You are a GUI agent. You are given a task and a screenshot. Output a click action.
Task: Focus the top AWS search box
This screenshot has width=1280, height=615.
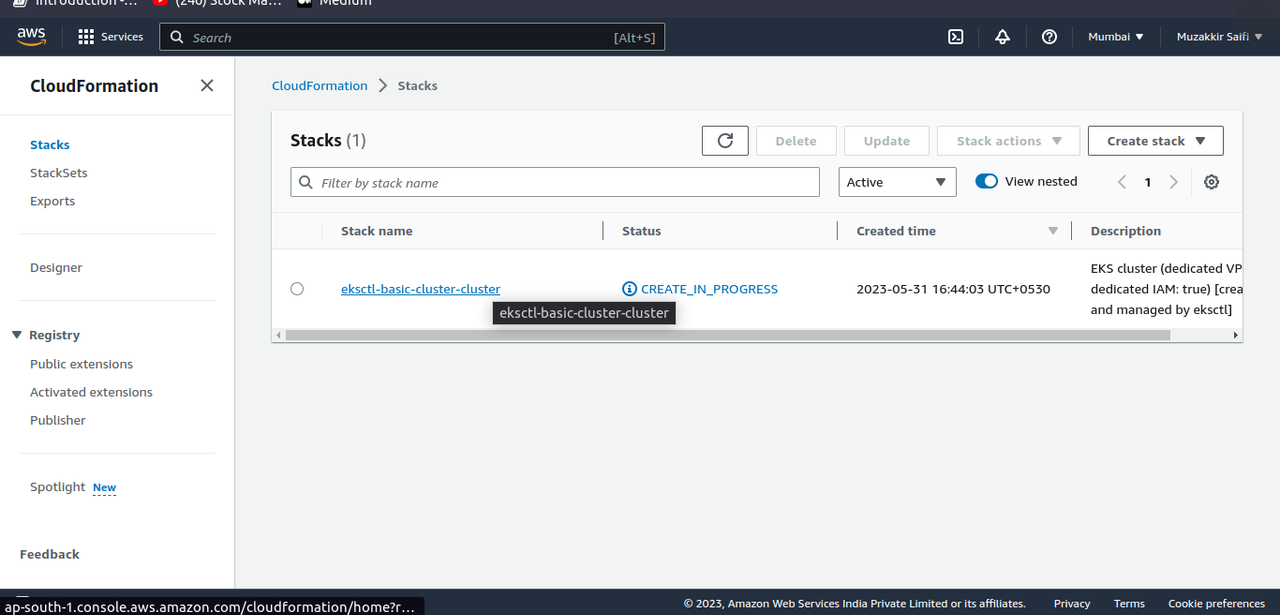412,37
